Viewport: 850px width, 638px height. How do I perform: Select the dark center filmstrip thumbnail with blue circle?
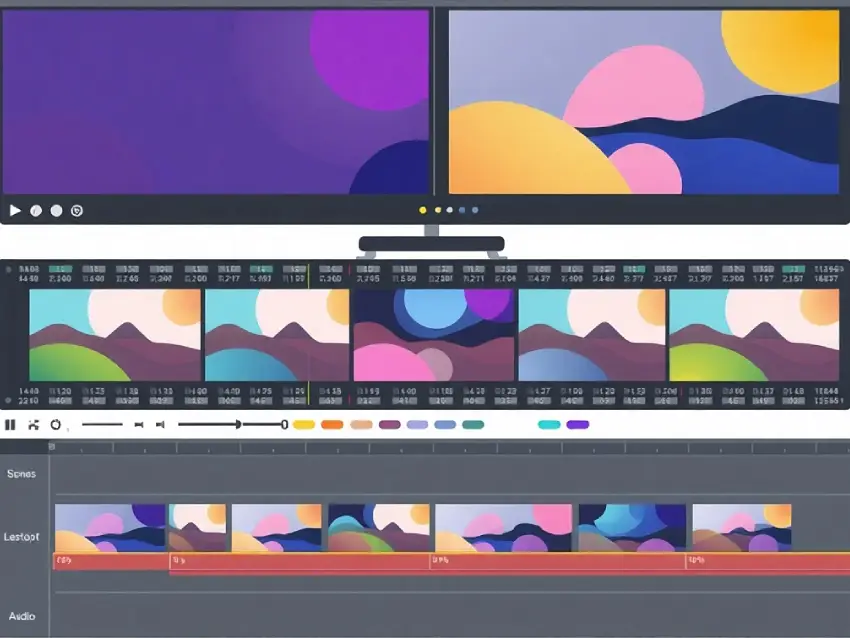(434, 336)
